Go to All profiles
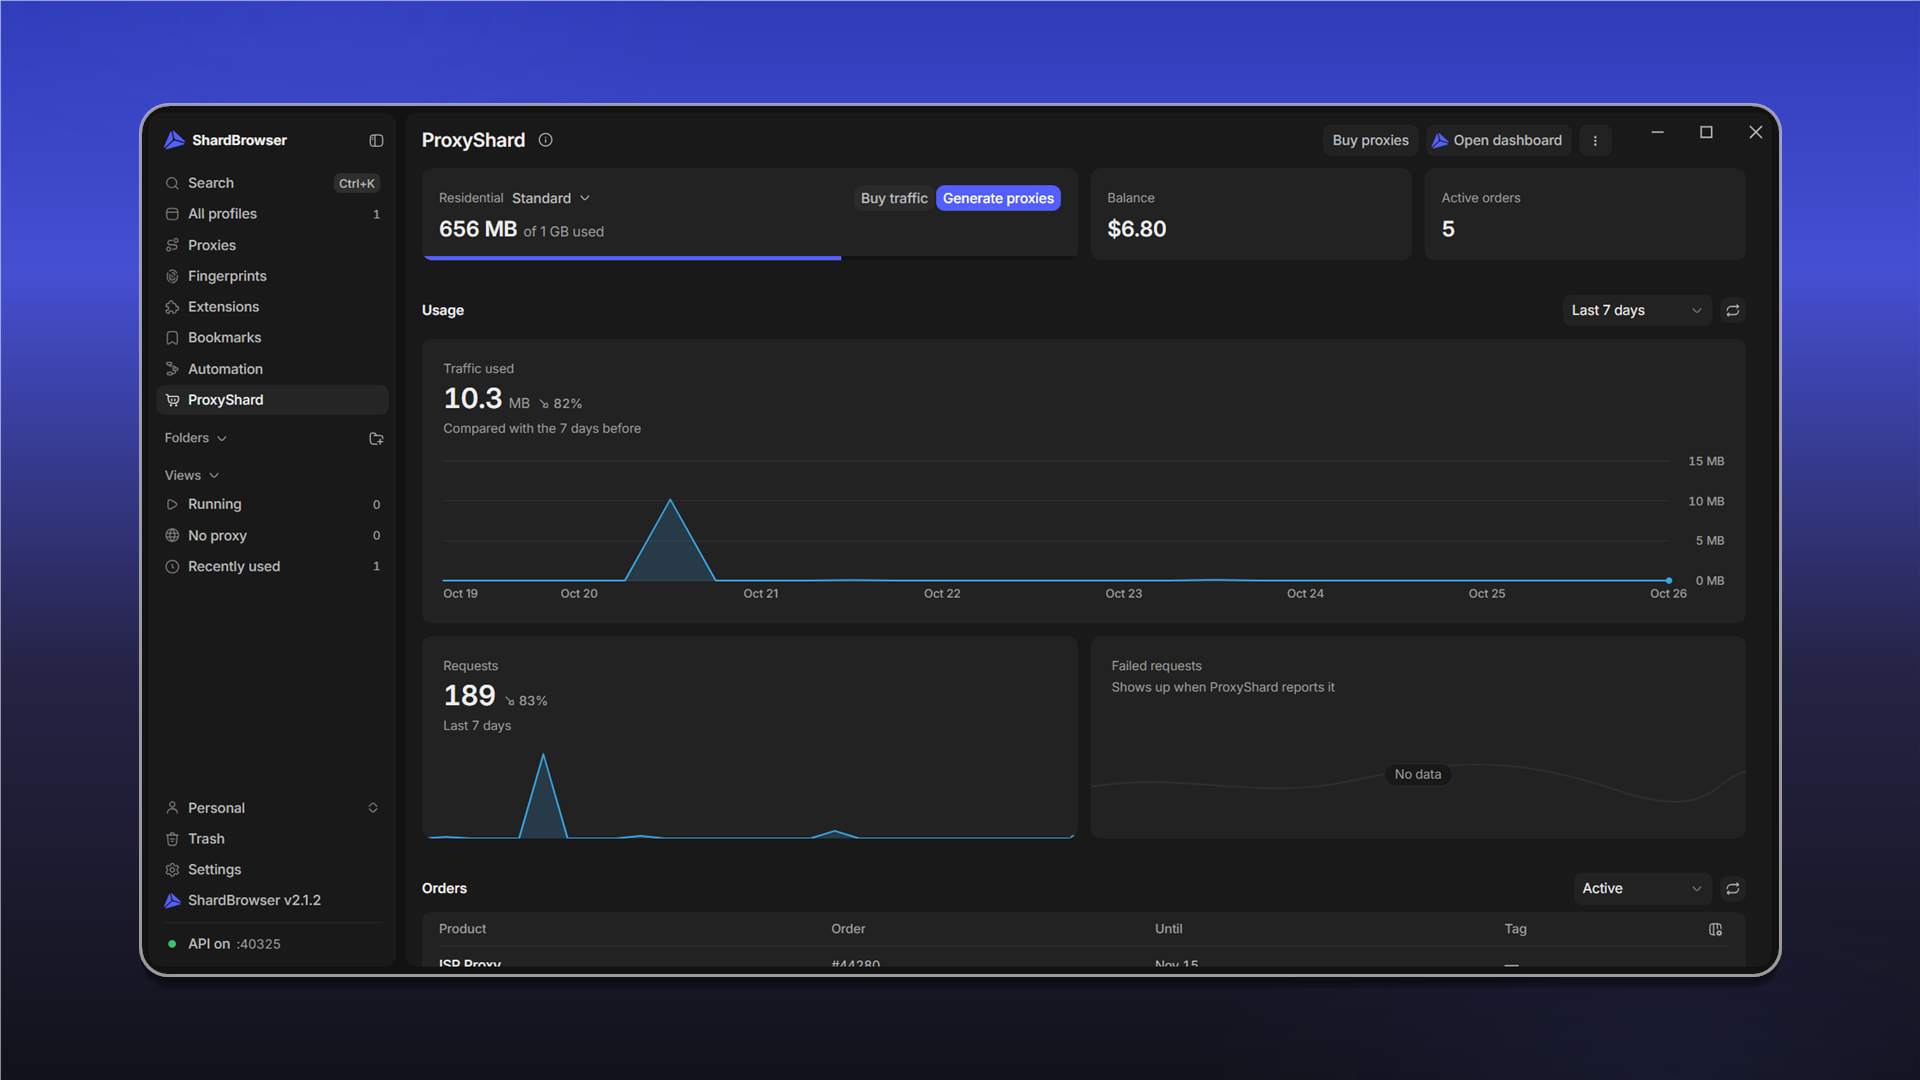Viewport: 1920px width, 1080px height. pyautogui.click(x=272, y=214)
